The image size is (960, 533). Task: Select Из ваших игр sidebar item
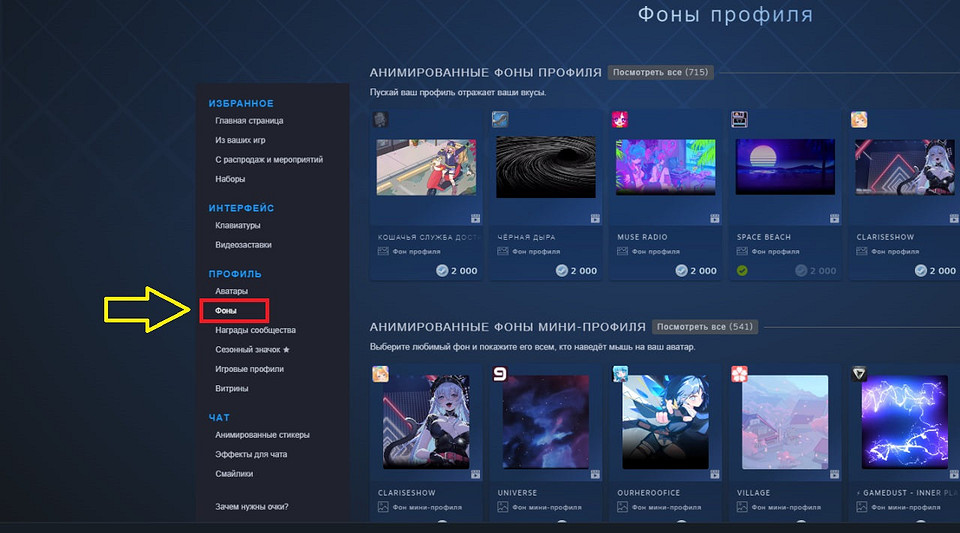coord(240,140)
